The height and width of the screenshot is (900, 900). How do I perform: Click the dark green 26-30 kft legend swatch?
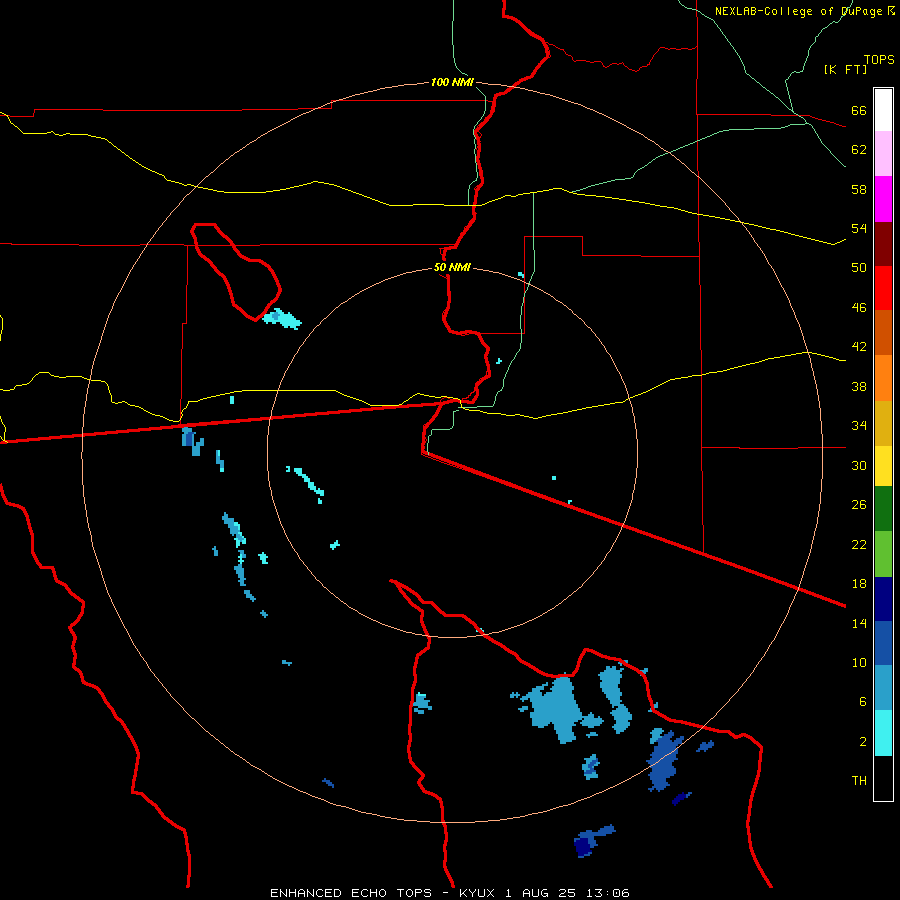[883, 509]
